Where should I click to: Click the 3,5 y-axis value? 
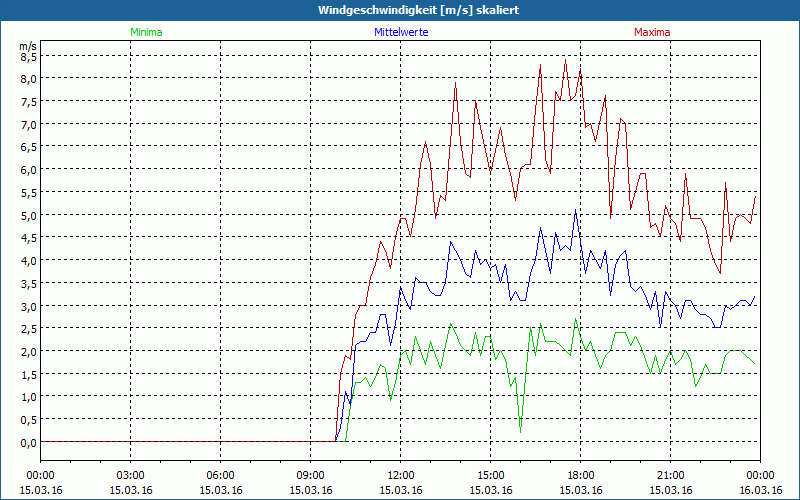point(29,283)
